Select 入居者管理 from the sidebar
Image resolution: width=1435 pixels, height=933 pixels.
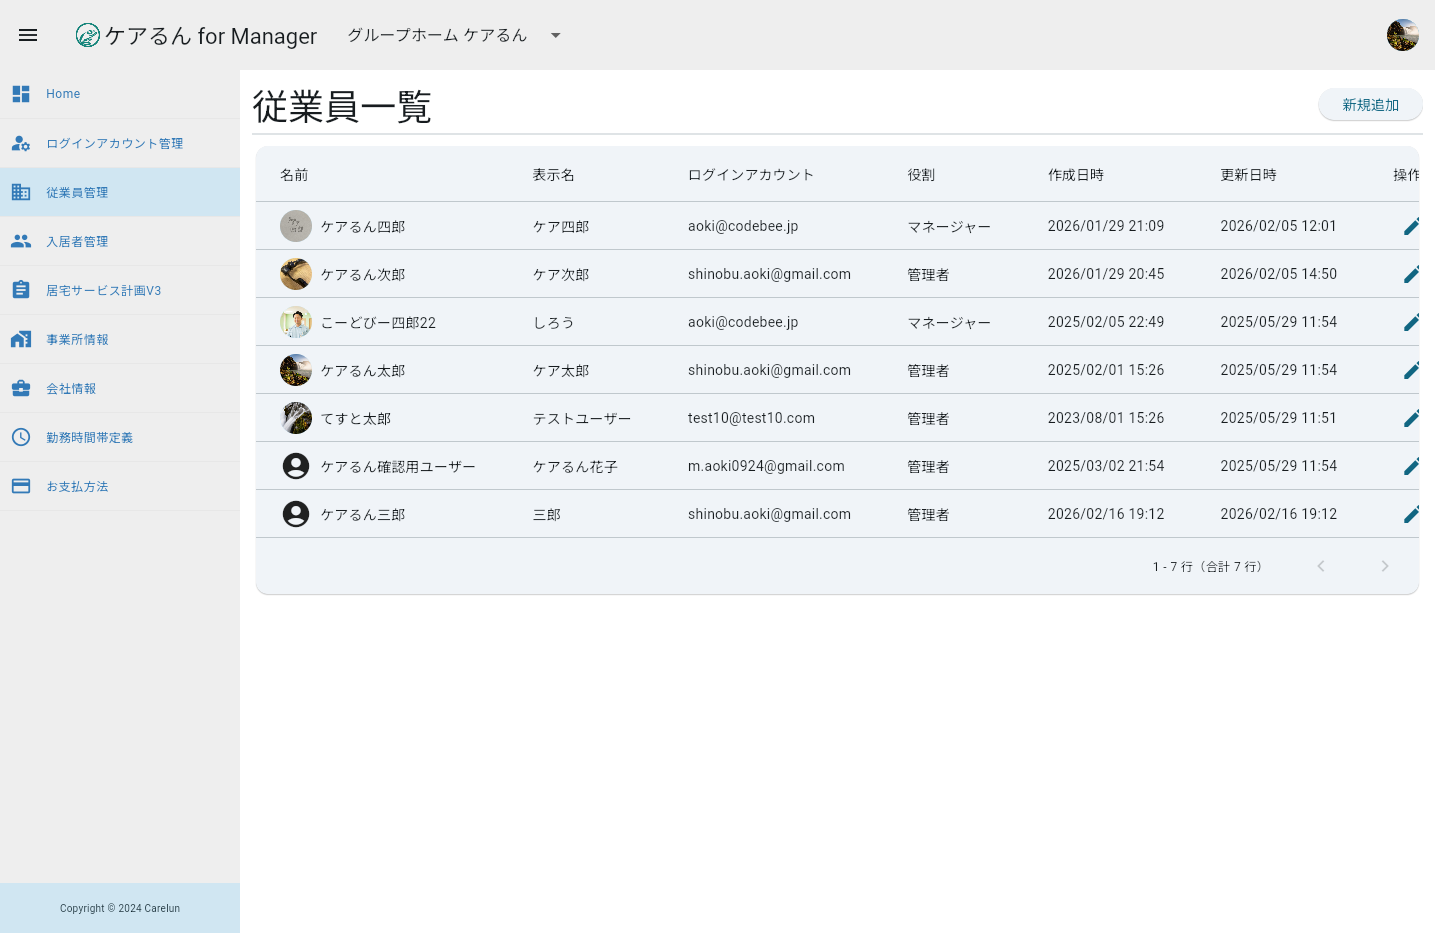pyautogui.click(x=77, y=241)
